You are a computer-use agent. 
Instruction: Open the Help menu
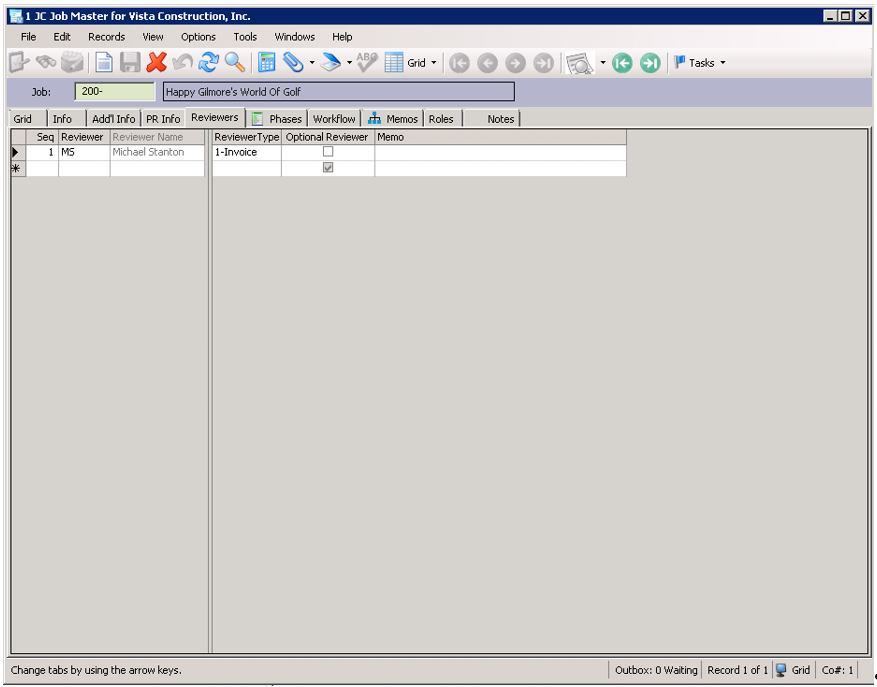pyautogui.click(x=342, y=37)
